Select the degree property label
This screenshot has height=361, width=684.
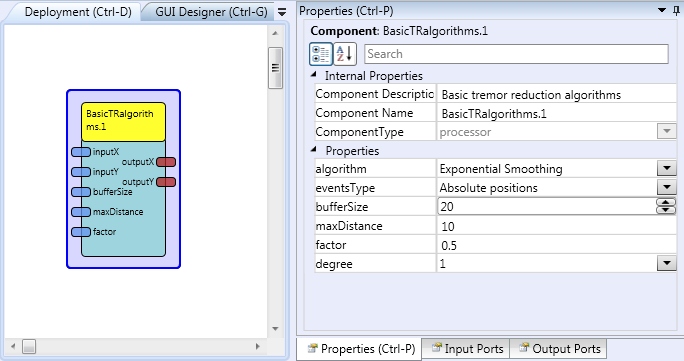(x=334, y=264)
